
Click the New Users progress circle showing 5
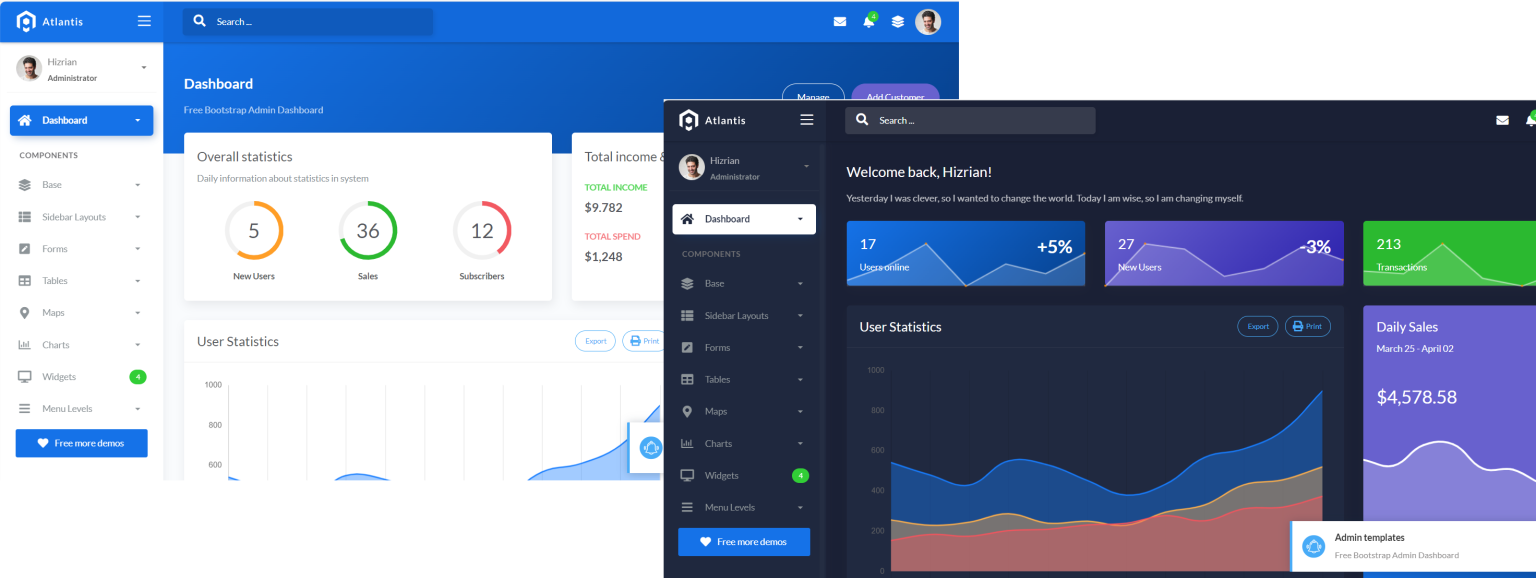[x=254, y=230]
